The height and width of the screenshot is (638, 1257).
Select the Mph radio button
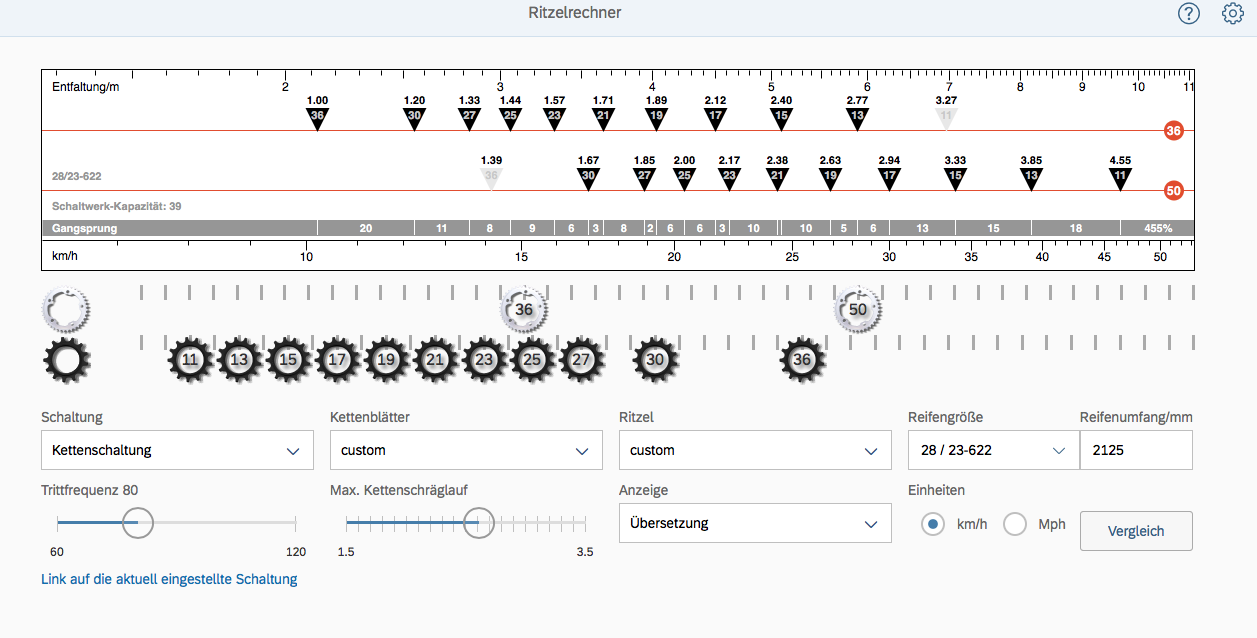pyautogui.click(x=1015, y=525)
